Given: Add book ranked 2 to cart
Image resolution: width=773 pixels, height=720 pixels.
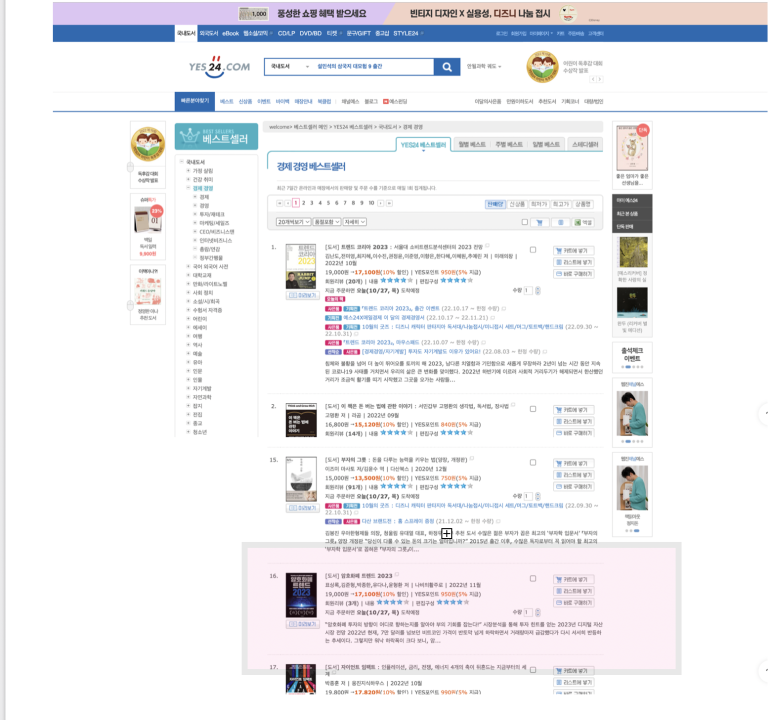Looking at the screenshot, I should pyautogui.click(x=574, y=410).
